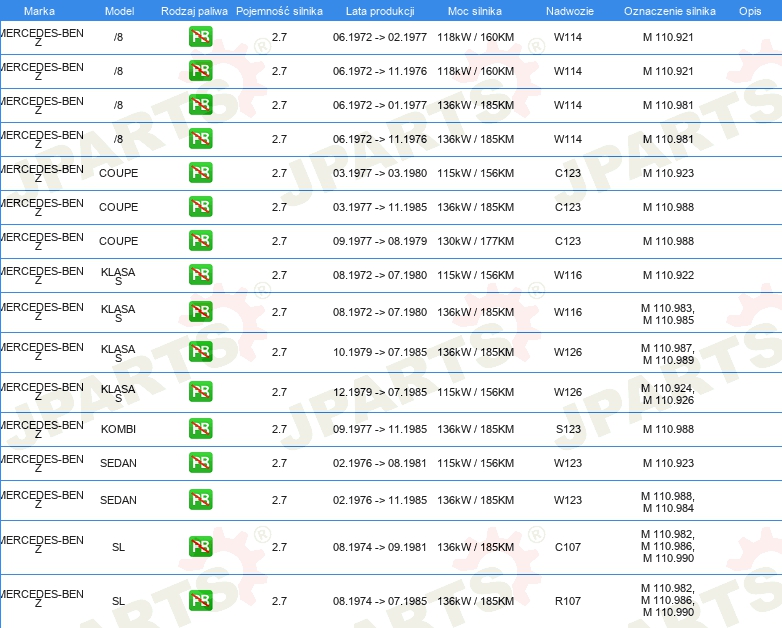Click the KOMBI model cell
The width and height of the screenshot is (782, 628).
click(x=118, y=429)
